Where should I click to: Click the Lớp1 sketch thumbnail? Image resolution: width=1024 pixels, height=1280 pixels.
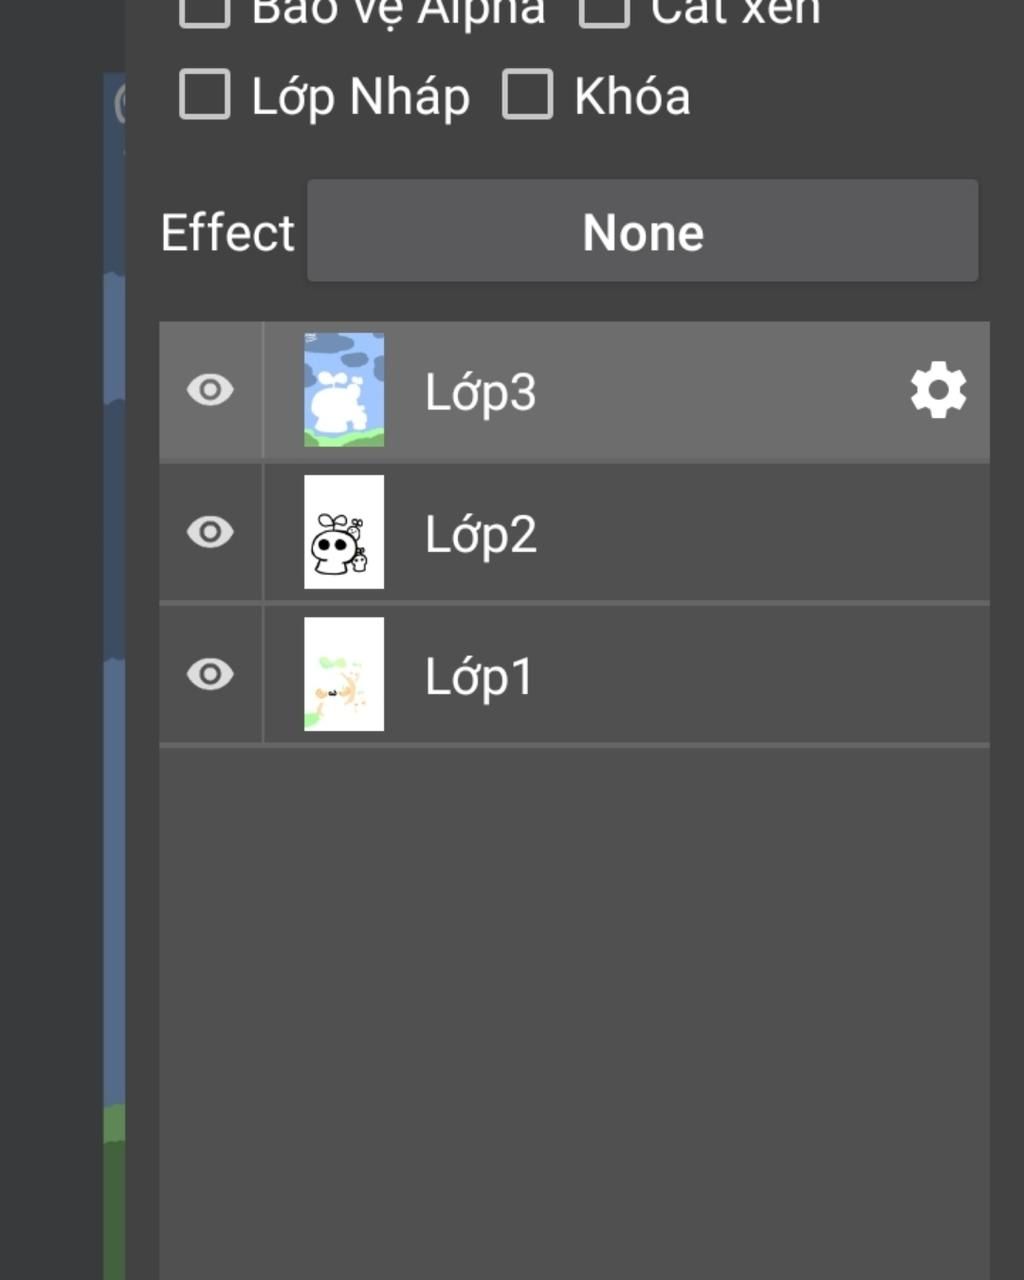coord(344,674)
